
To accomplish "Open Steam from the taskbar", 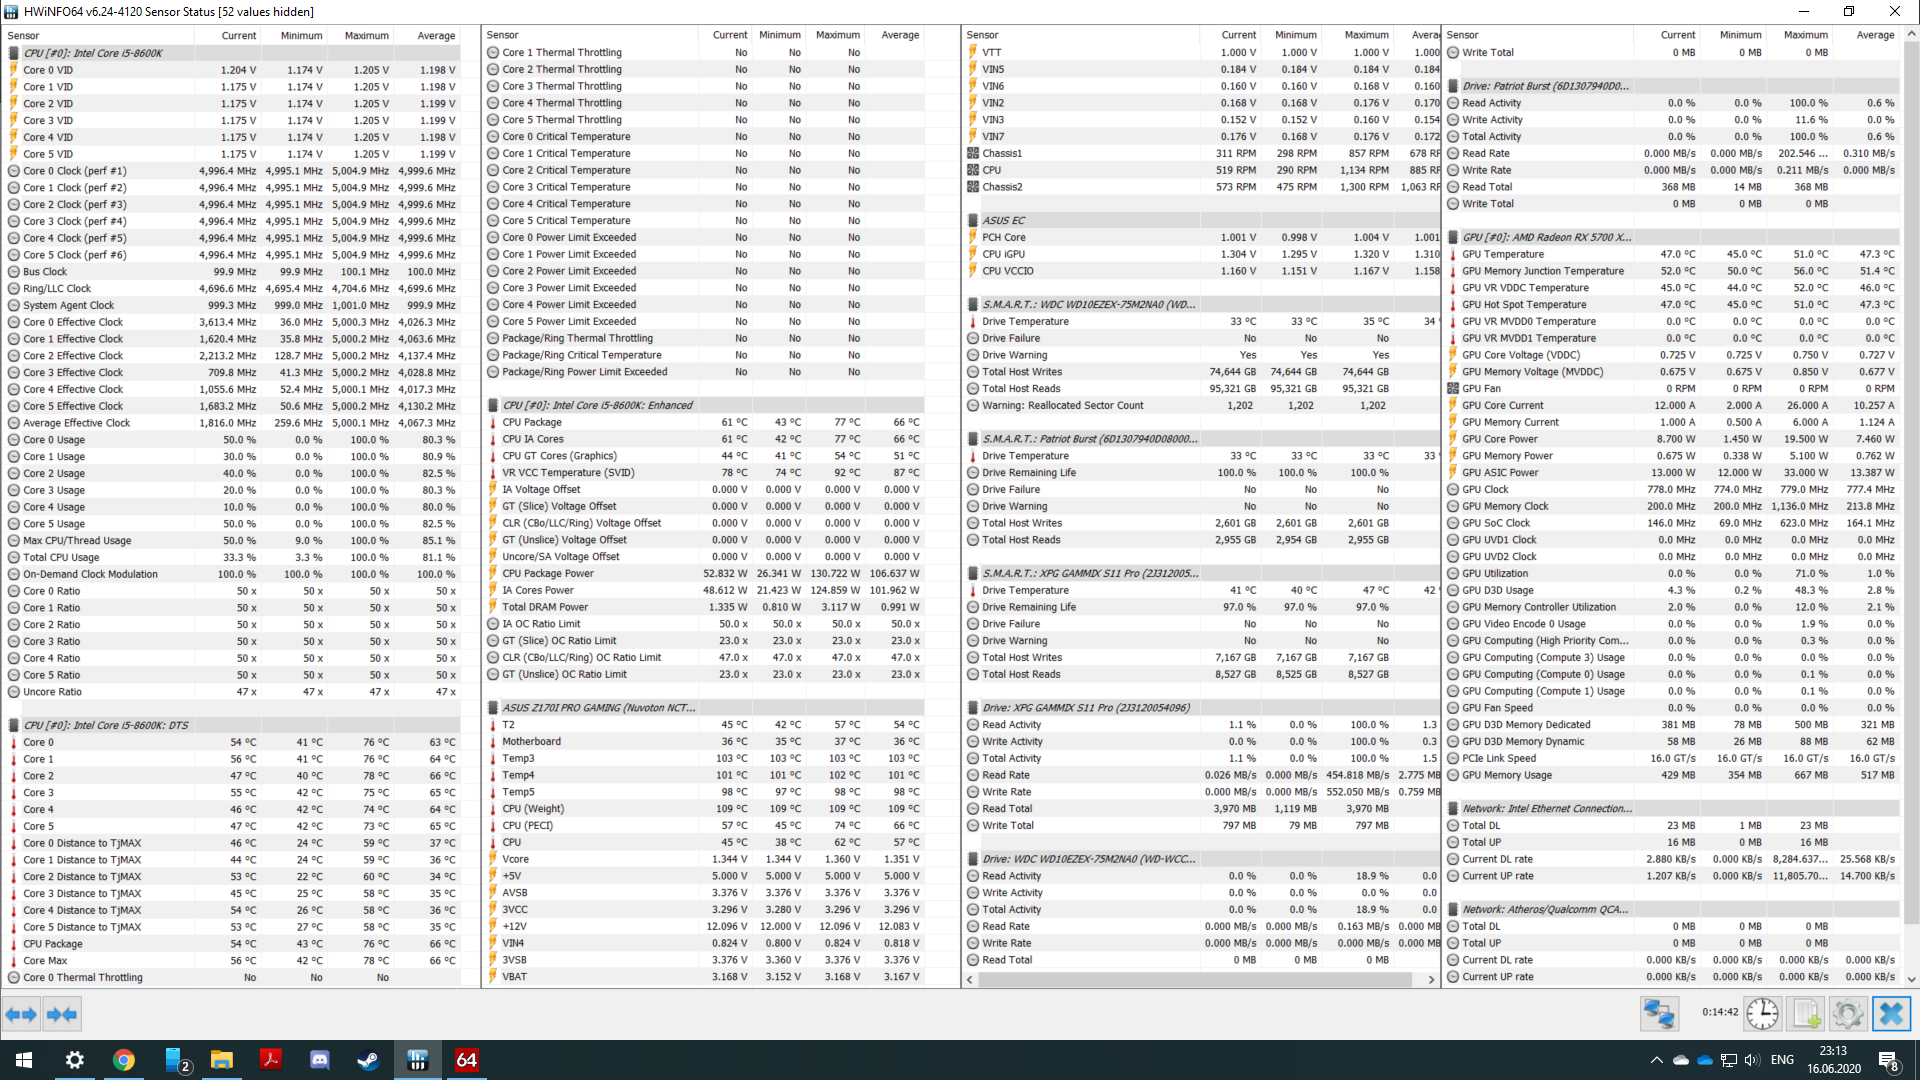I will (368, 1060).
